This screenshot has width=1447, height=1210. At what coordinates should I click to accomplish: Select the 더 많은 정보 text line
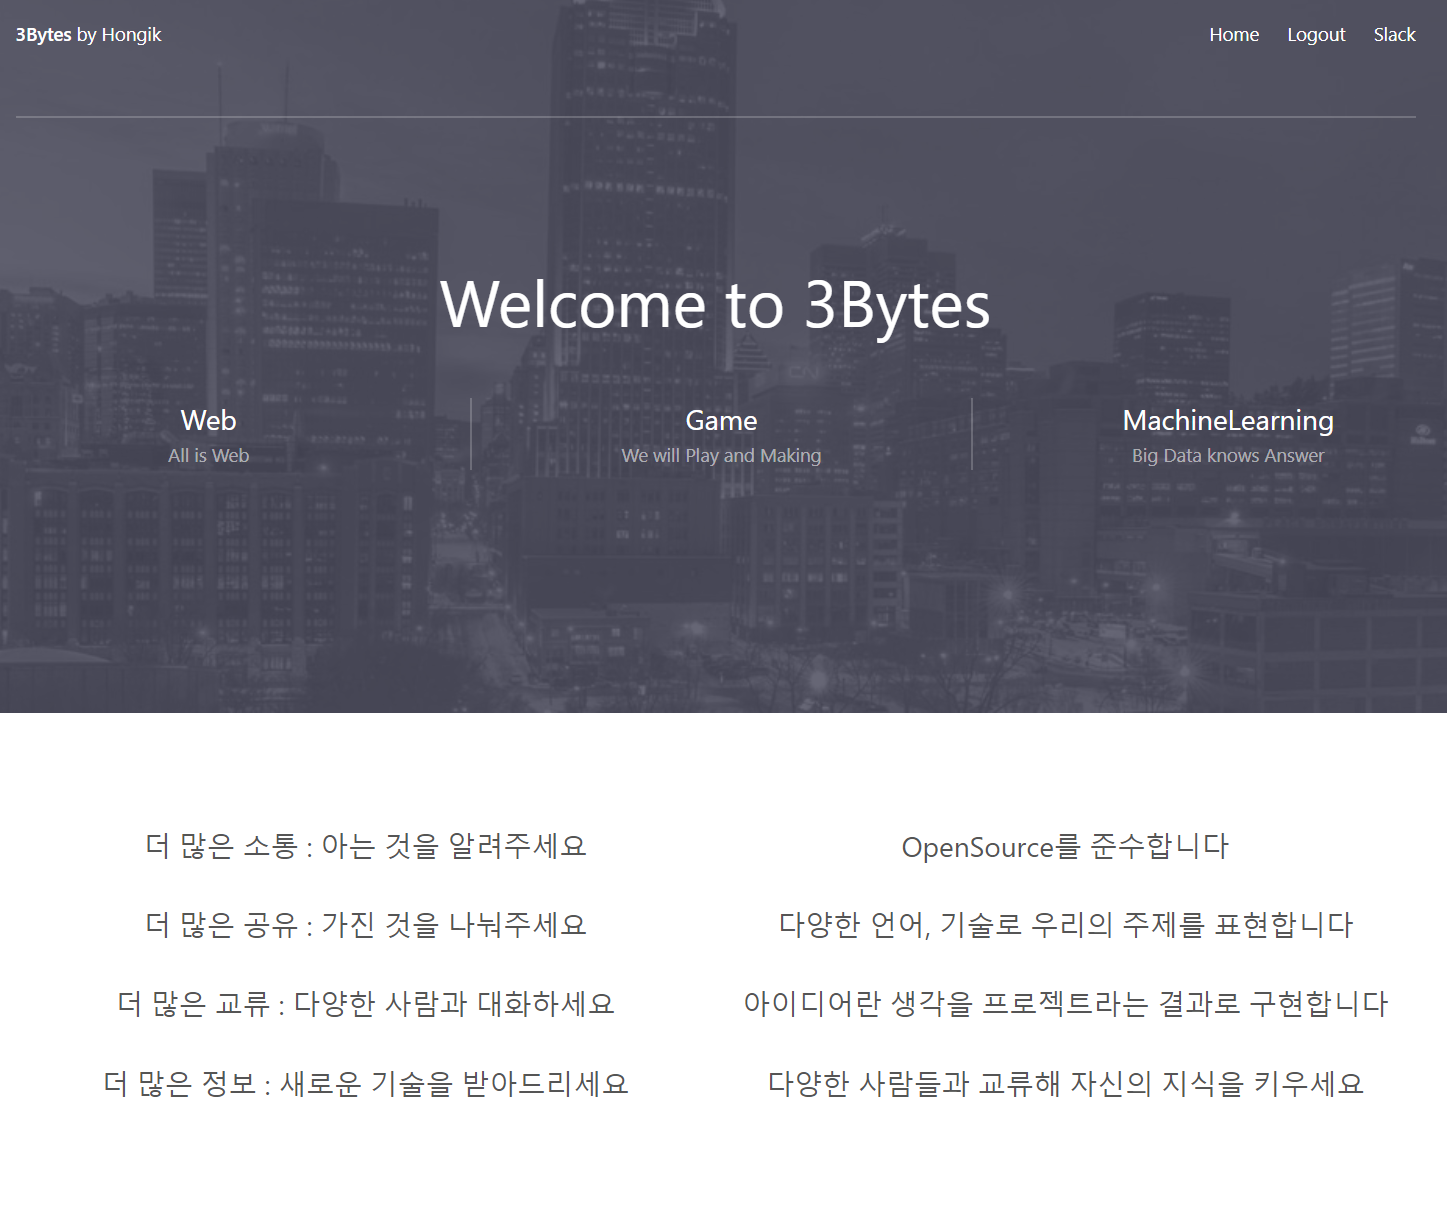365,1084
